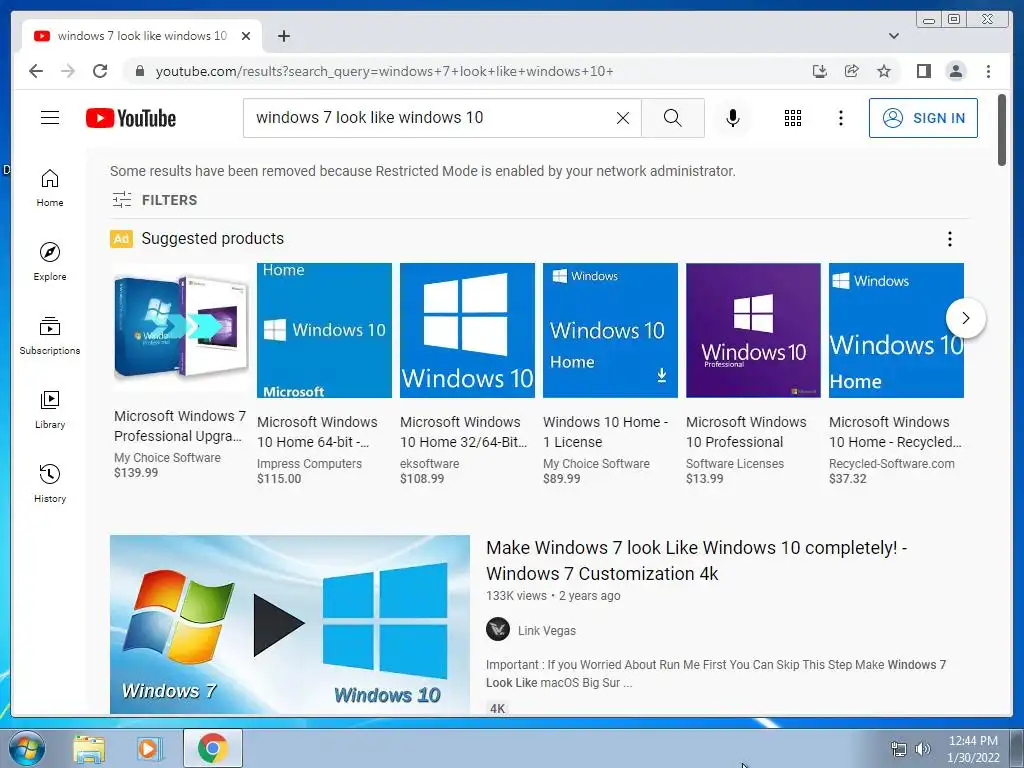
Task: Click the address bar URL
Action: coord(384,71)
